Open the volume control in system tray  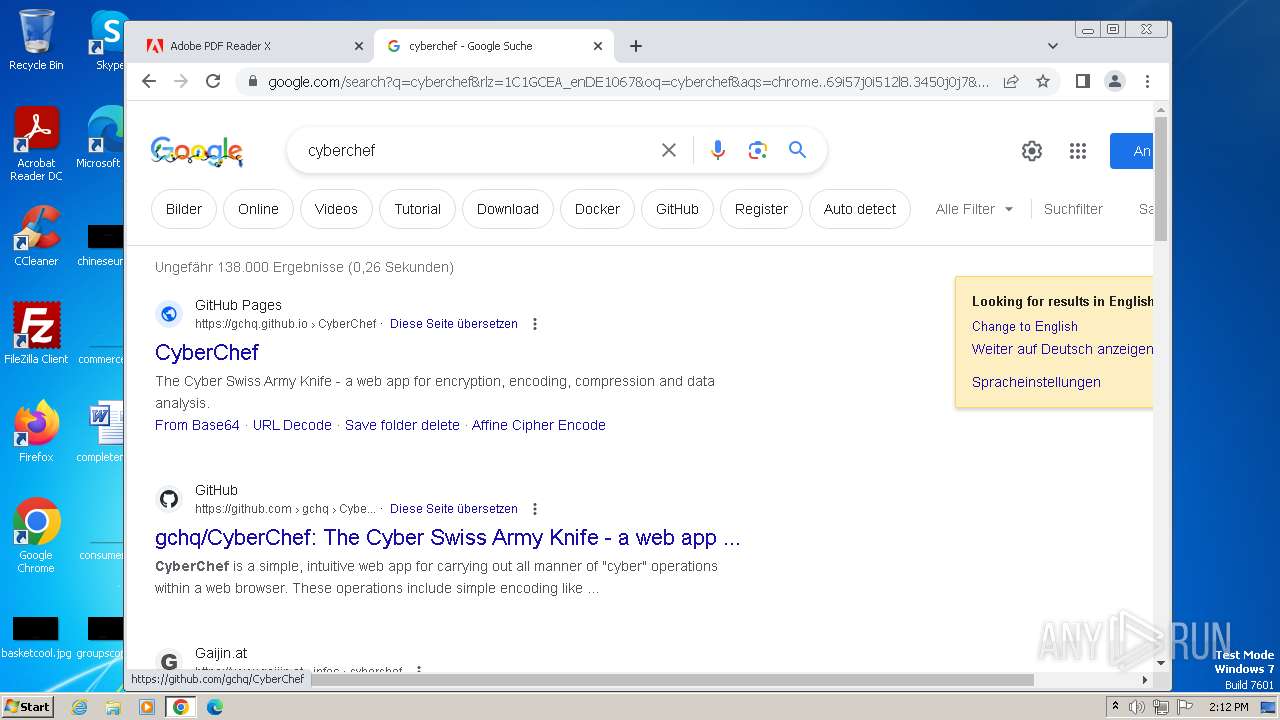pyautogui.click(x=1137, y=707)
